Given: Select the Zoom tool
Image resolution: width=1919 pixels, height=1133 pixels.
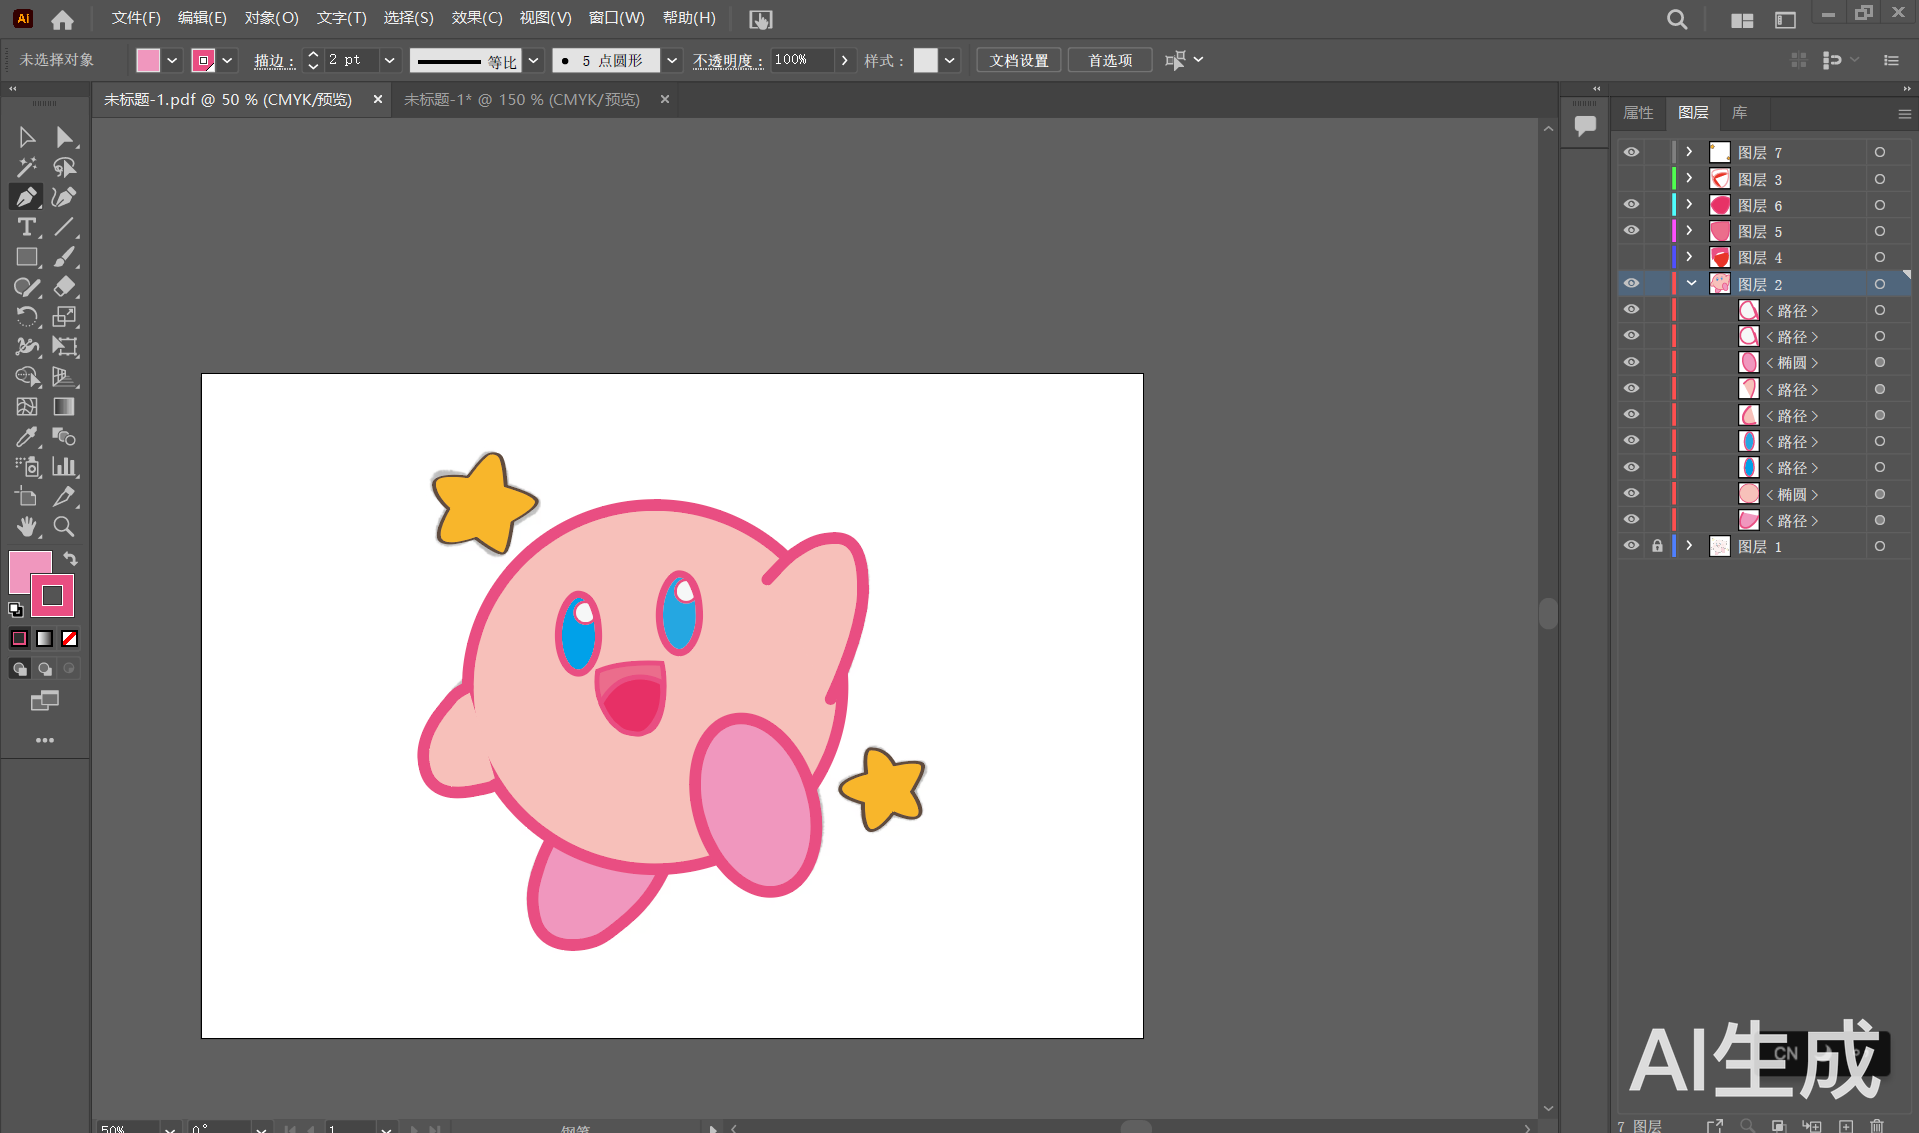Looking at the screenshot, I should [64, 526].
